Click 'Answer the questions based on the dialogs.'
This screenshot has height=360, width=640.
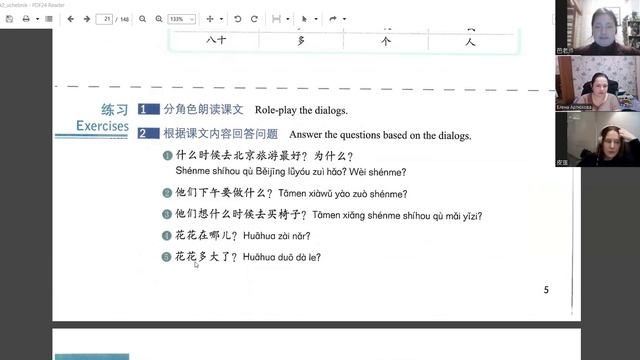click(x=380, y=135)
